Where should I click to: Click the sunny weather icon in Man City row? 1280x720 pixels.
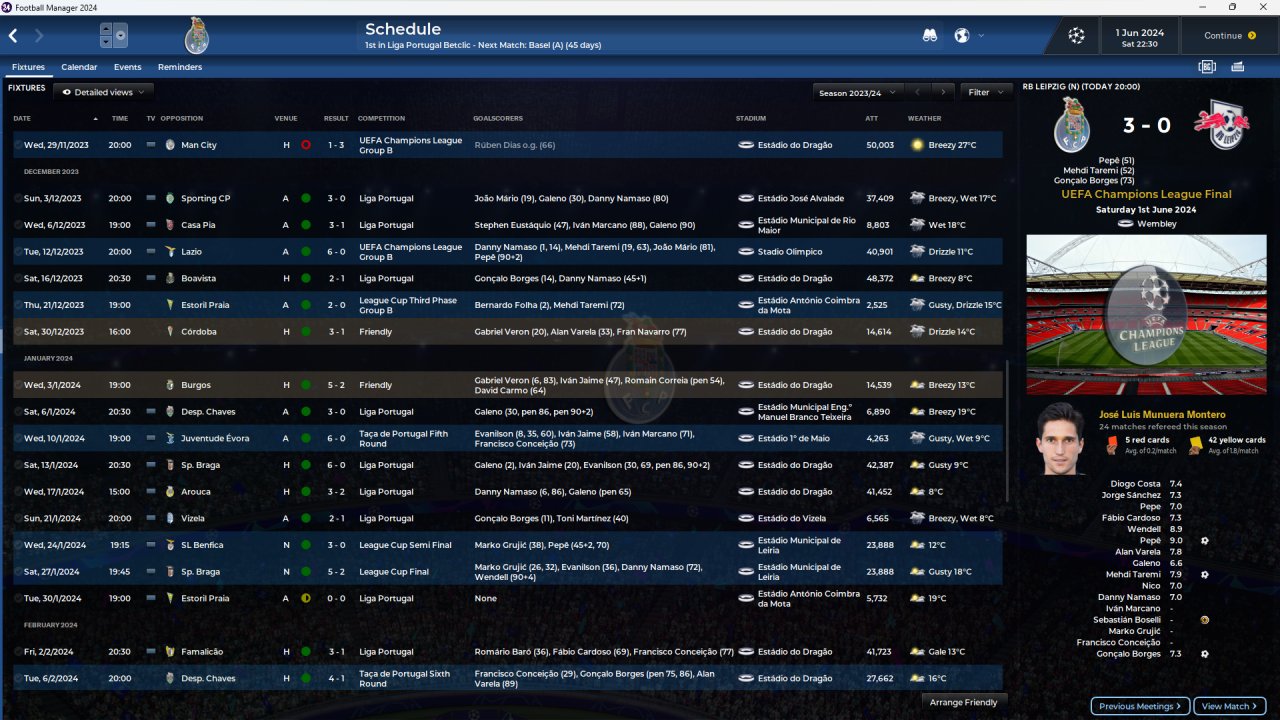917,145
